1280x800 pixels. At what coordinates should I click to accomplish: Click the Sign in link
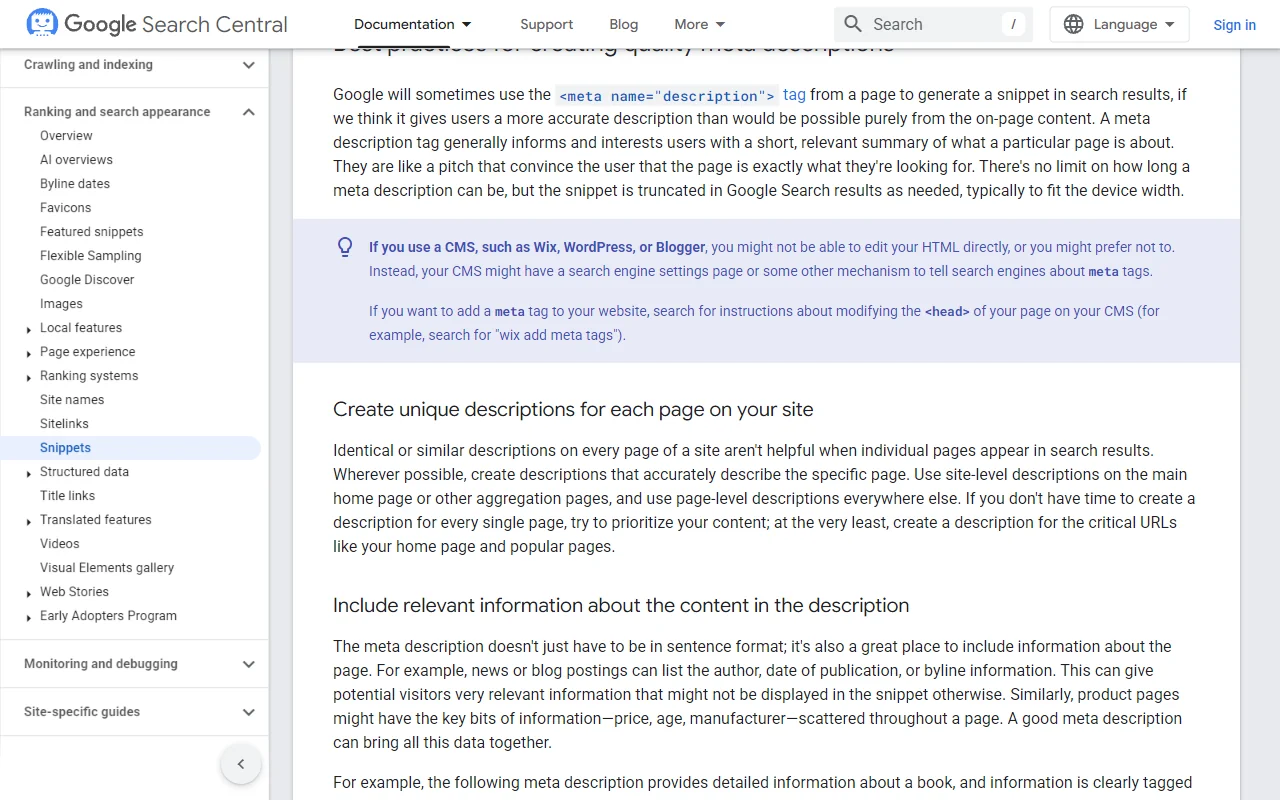[1235, 25]
